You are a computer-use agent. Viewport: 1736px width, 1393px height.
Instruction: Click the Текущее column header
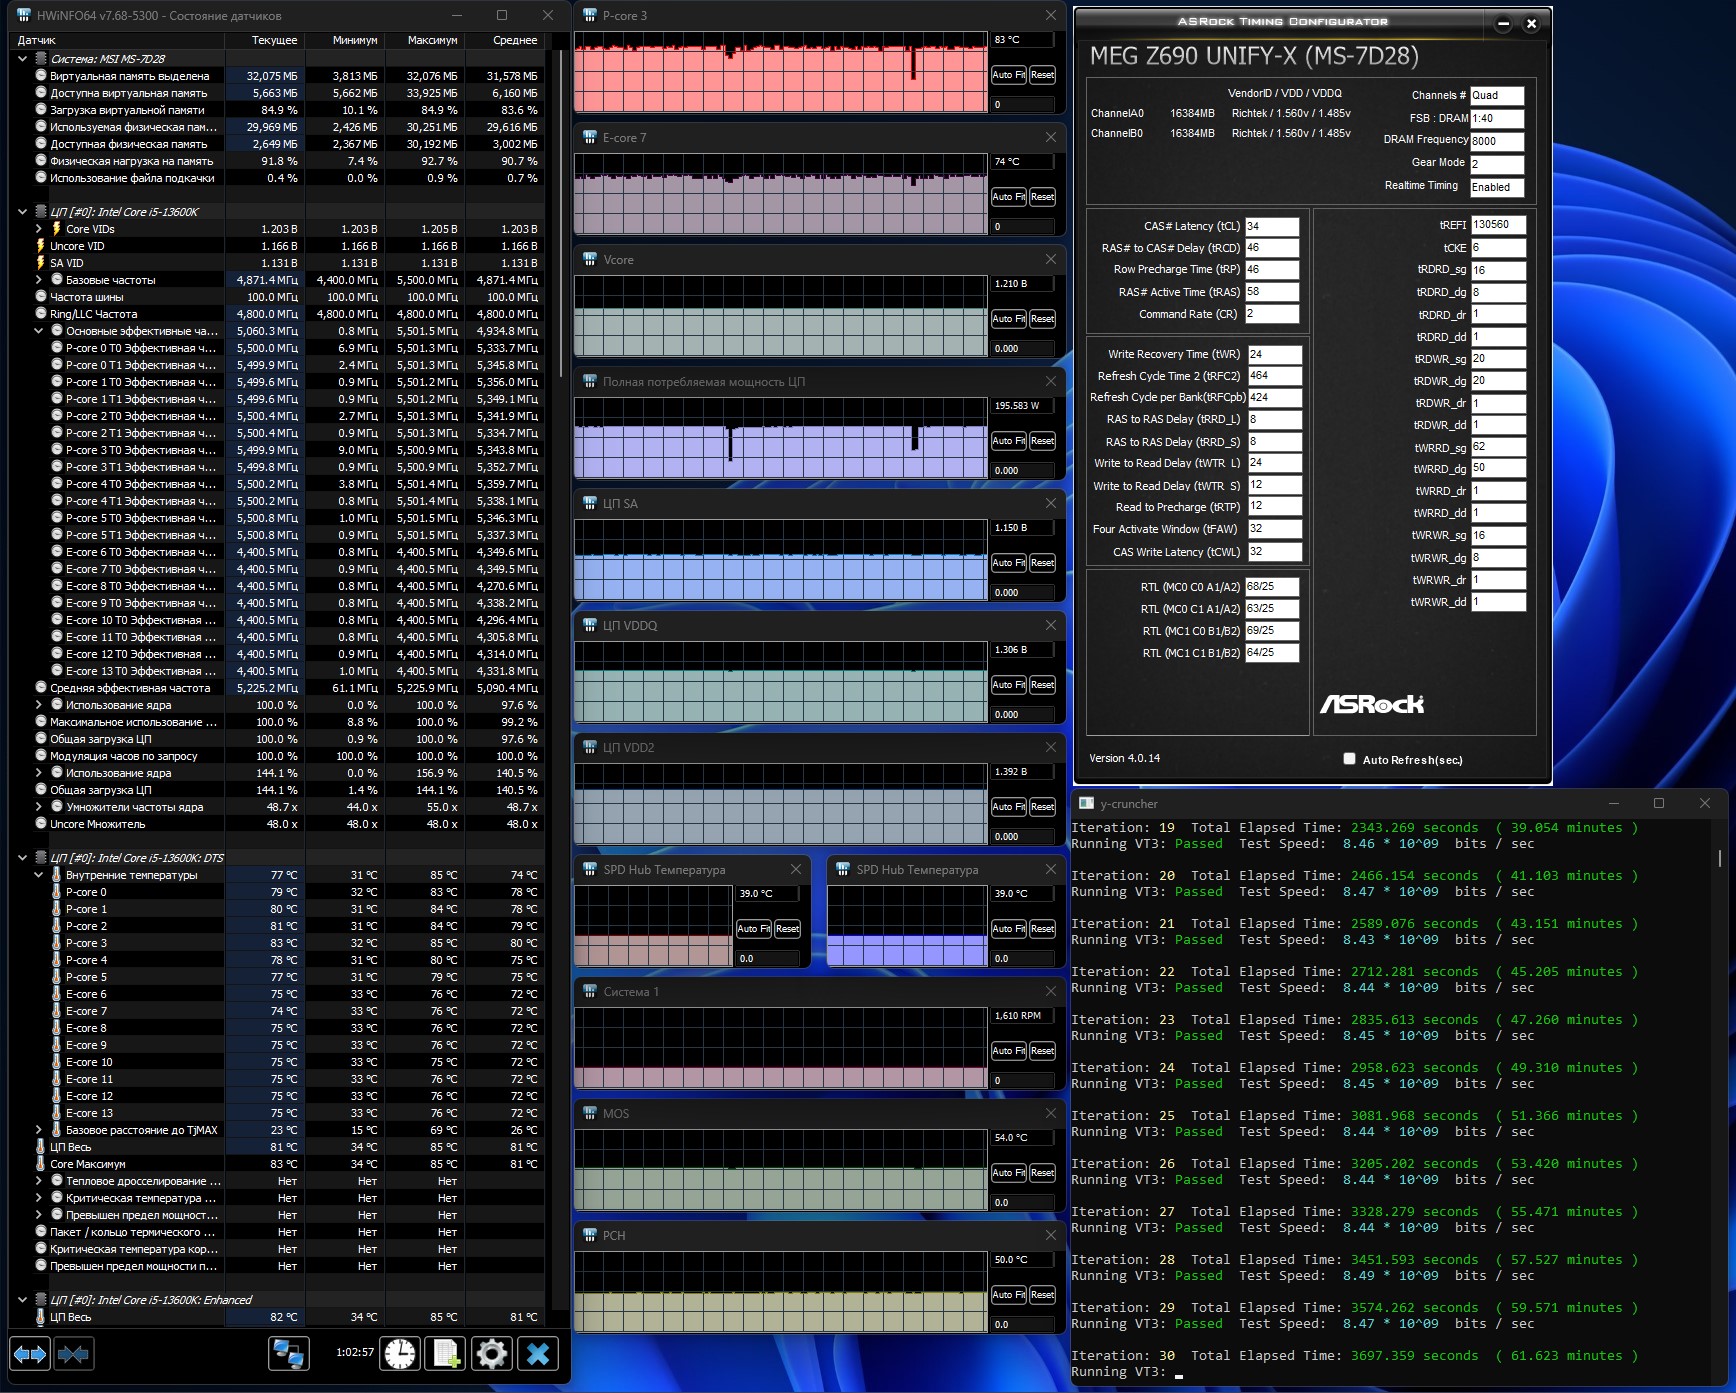(x=264, y=40)
